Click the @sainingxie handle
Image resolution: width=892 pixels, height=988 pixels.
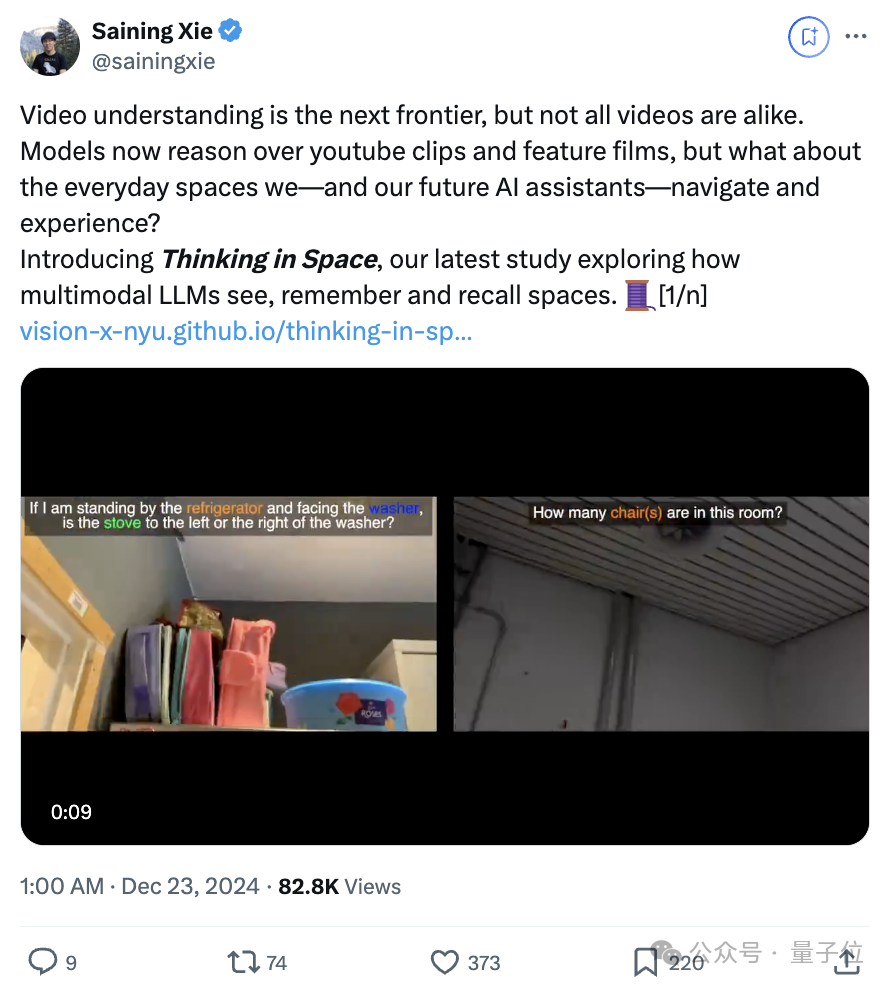click(x=153, y=60)
